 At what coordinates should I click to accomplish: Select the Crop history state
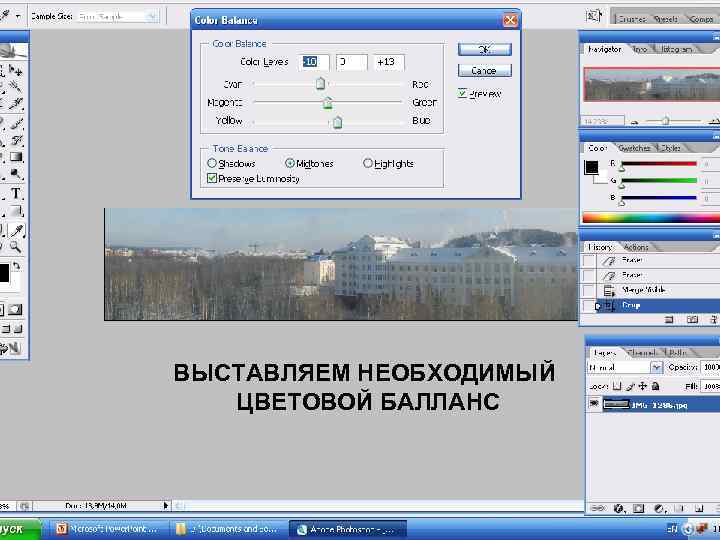[658, 305]
